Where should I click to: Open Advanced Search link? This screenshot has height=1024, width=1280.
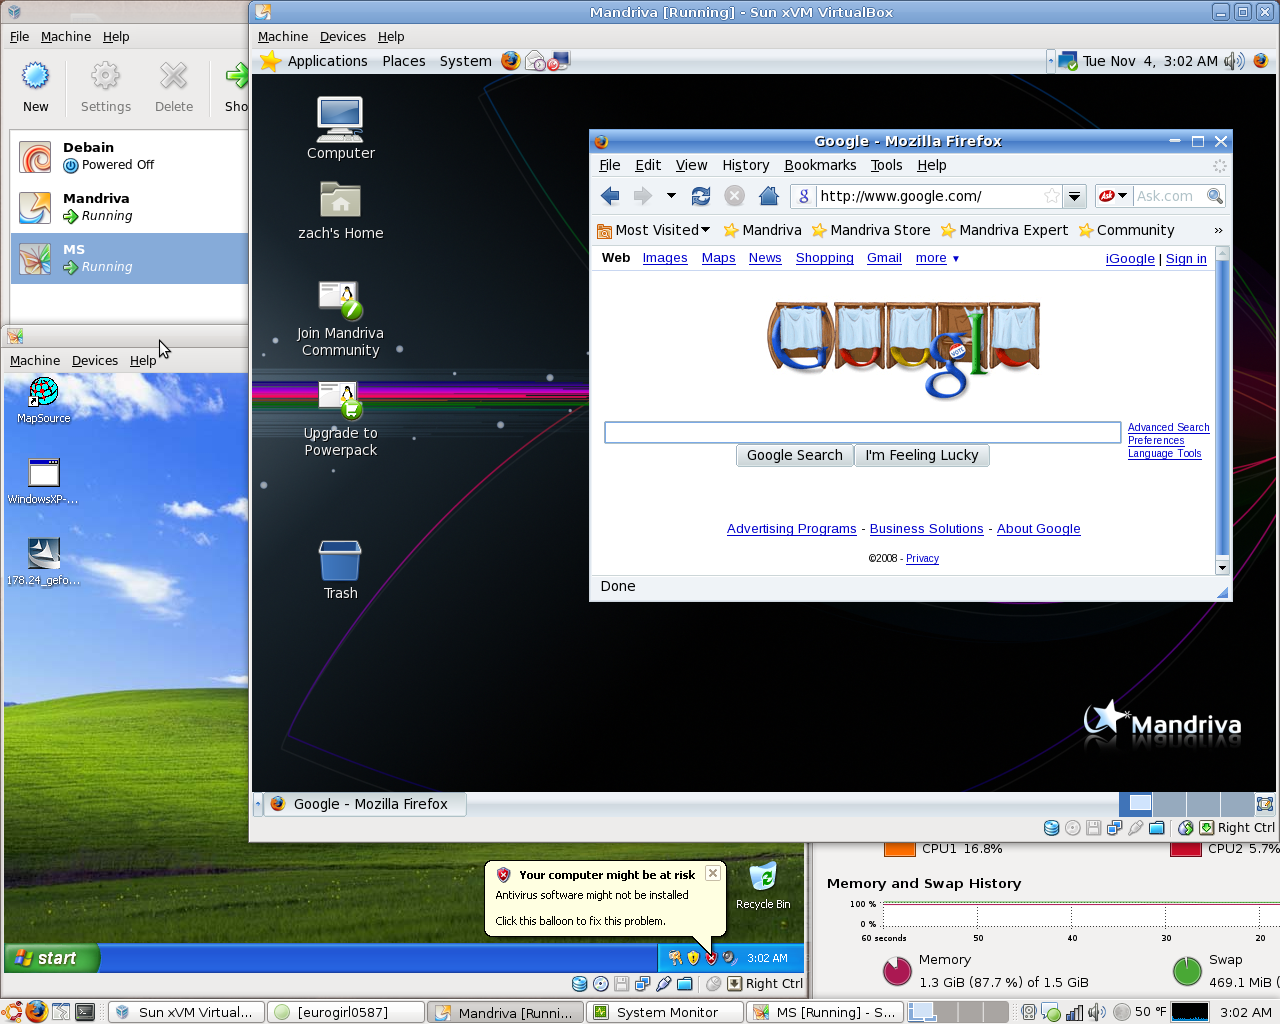(1169, 427)
